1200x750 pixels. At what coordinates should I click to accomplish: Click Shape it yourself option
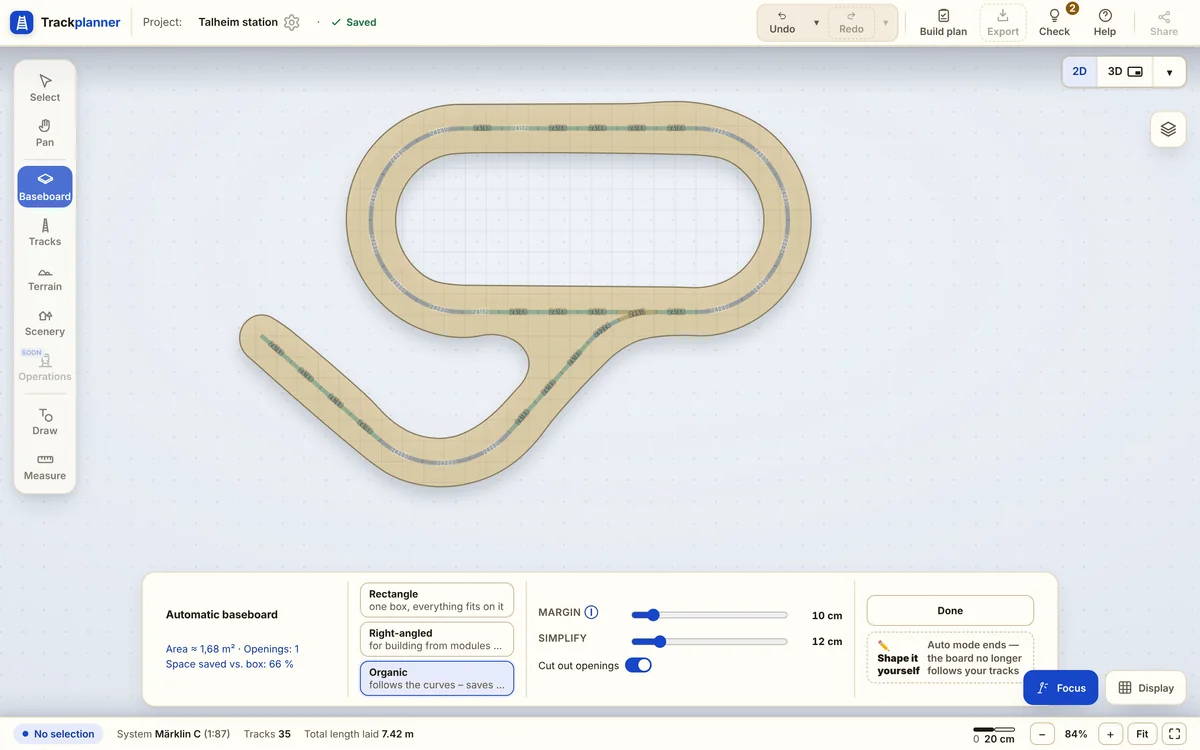[x=950, y=658]
